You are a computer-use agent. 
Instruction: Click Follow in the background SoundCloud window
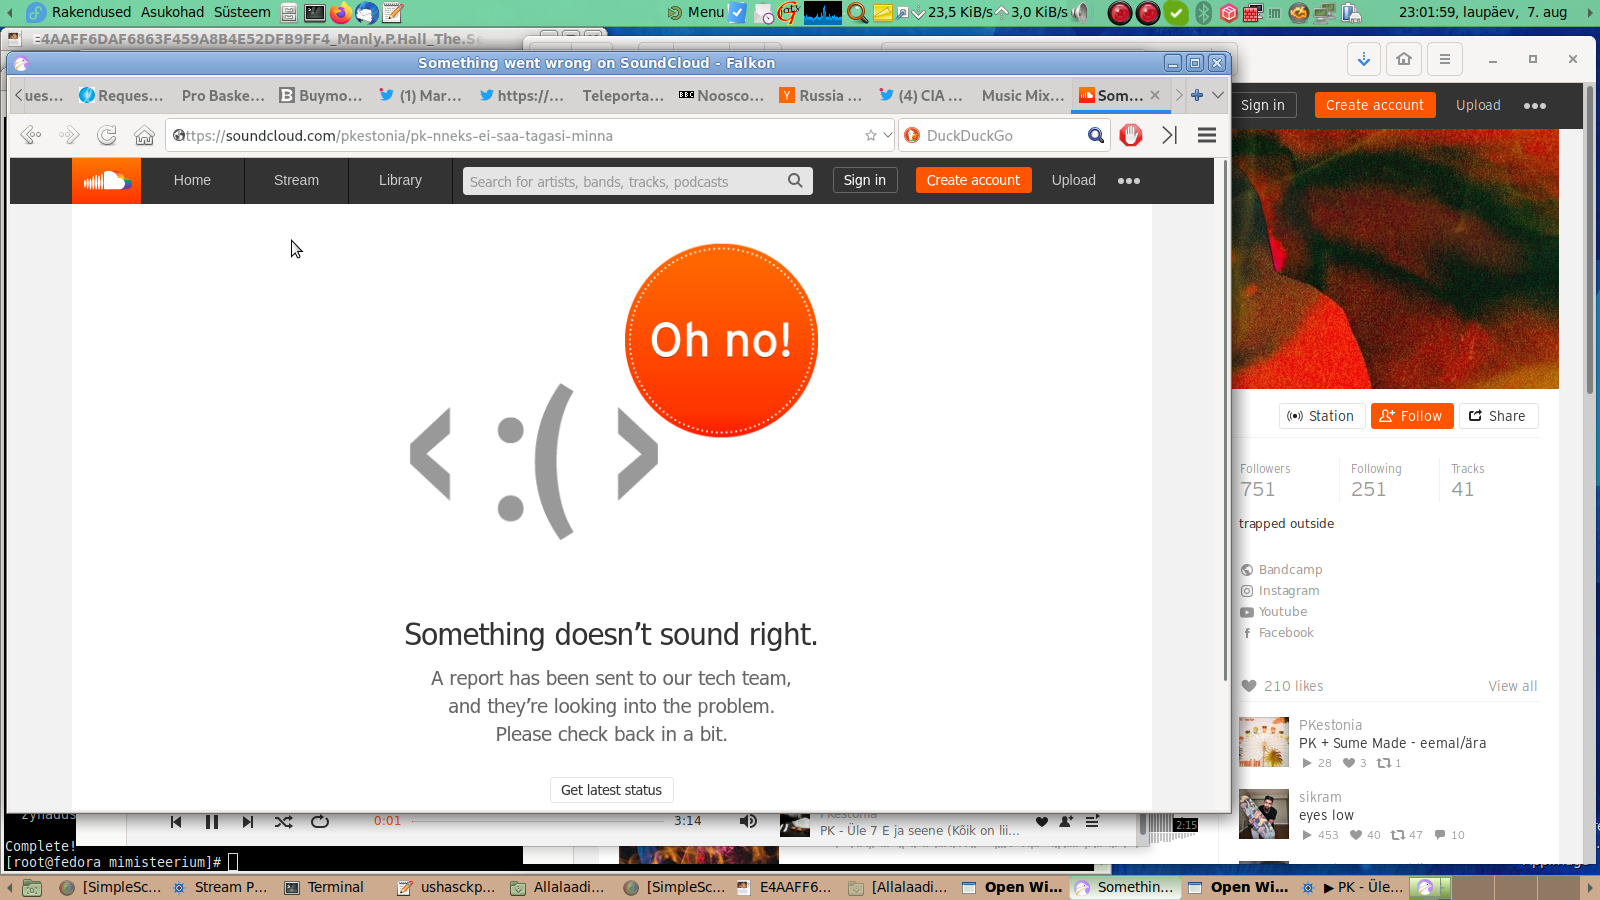pos(1412,416)
